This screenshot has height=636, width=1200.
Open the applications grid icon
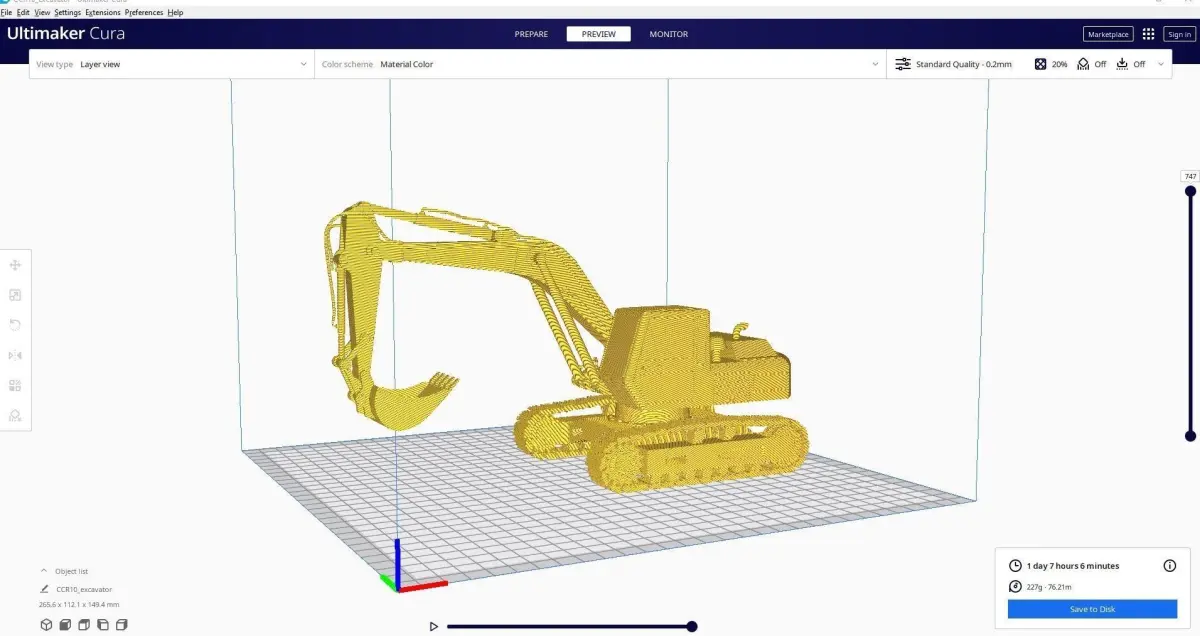pos(1148,34)
